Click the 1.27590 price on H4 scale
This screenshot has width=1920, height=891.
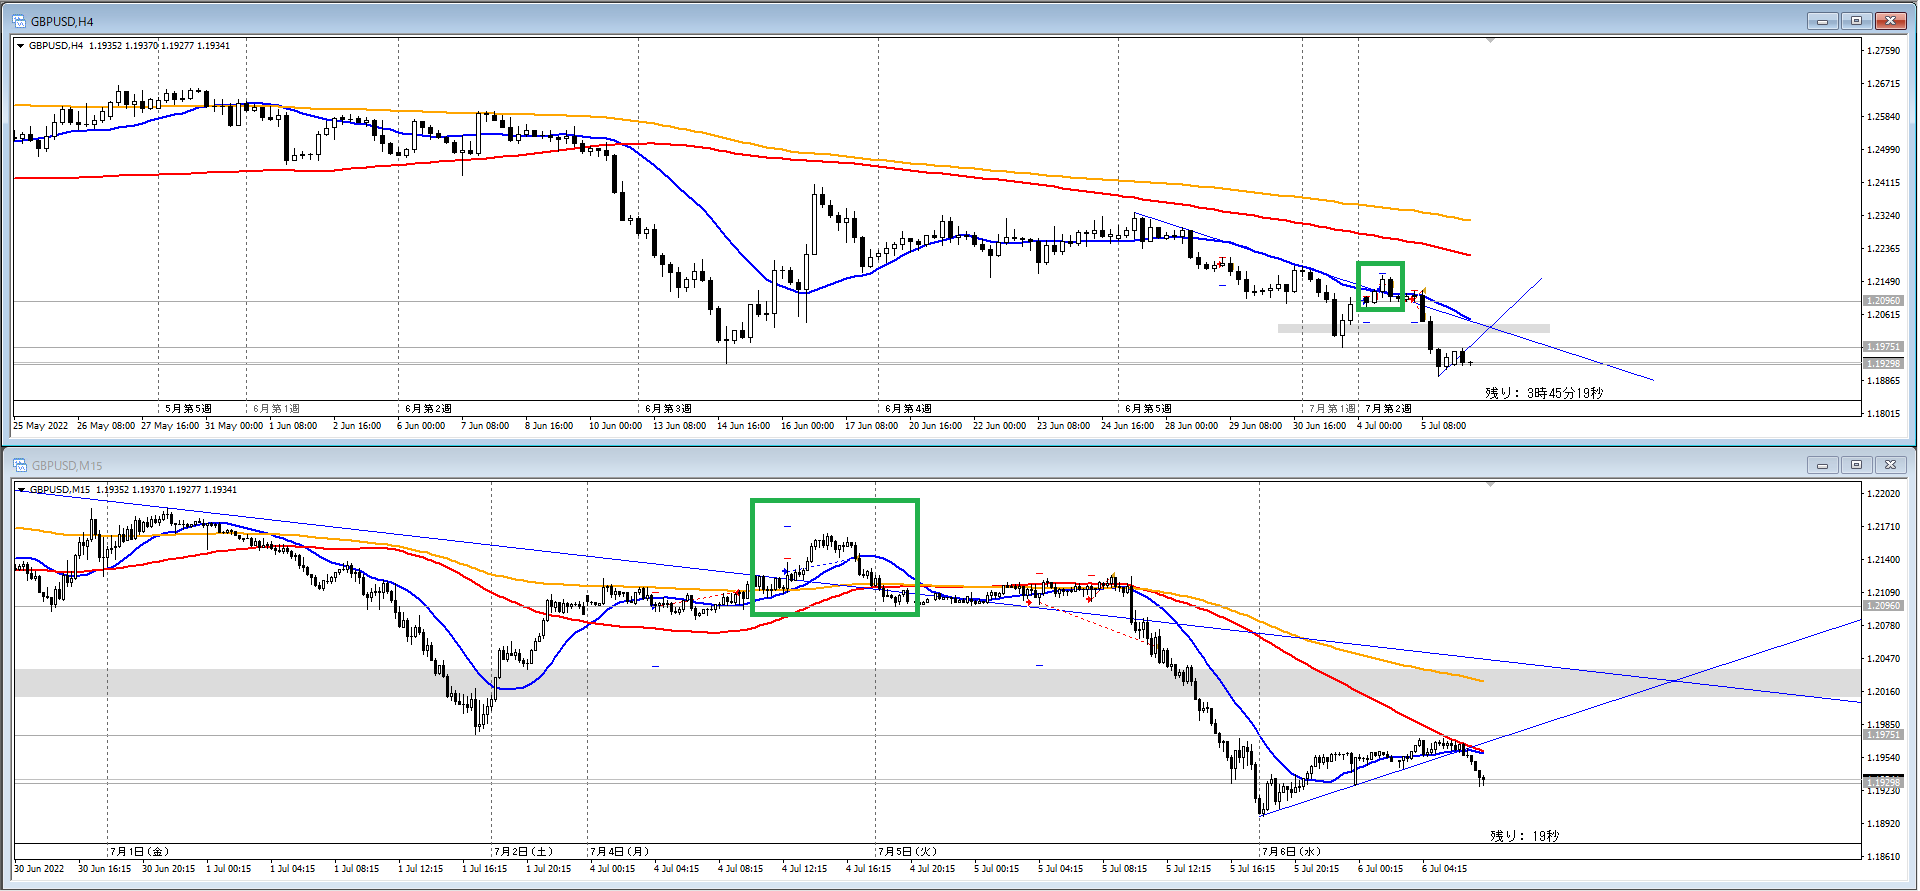click(1884, 51)
